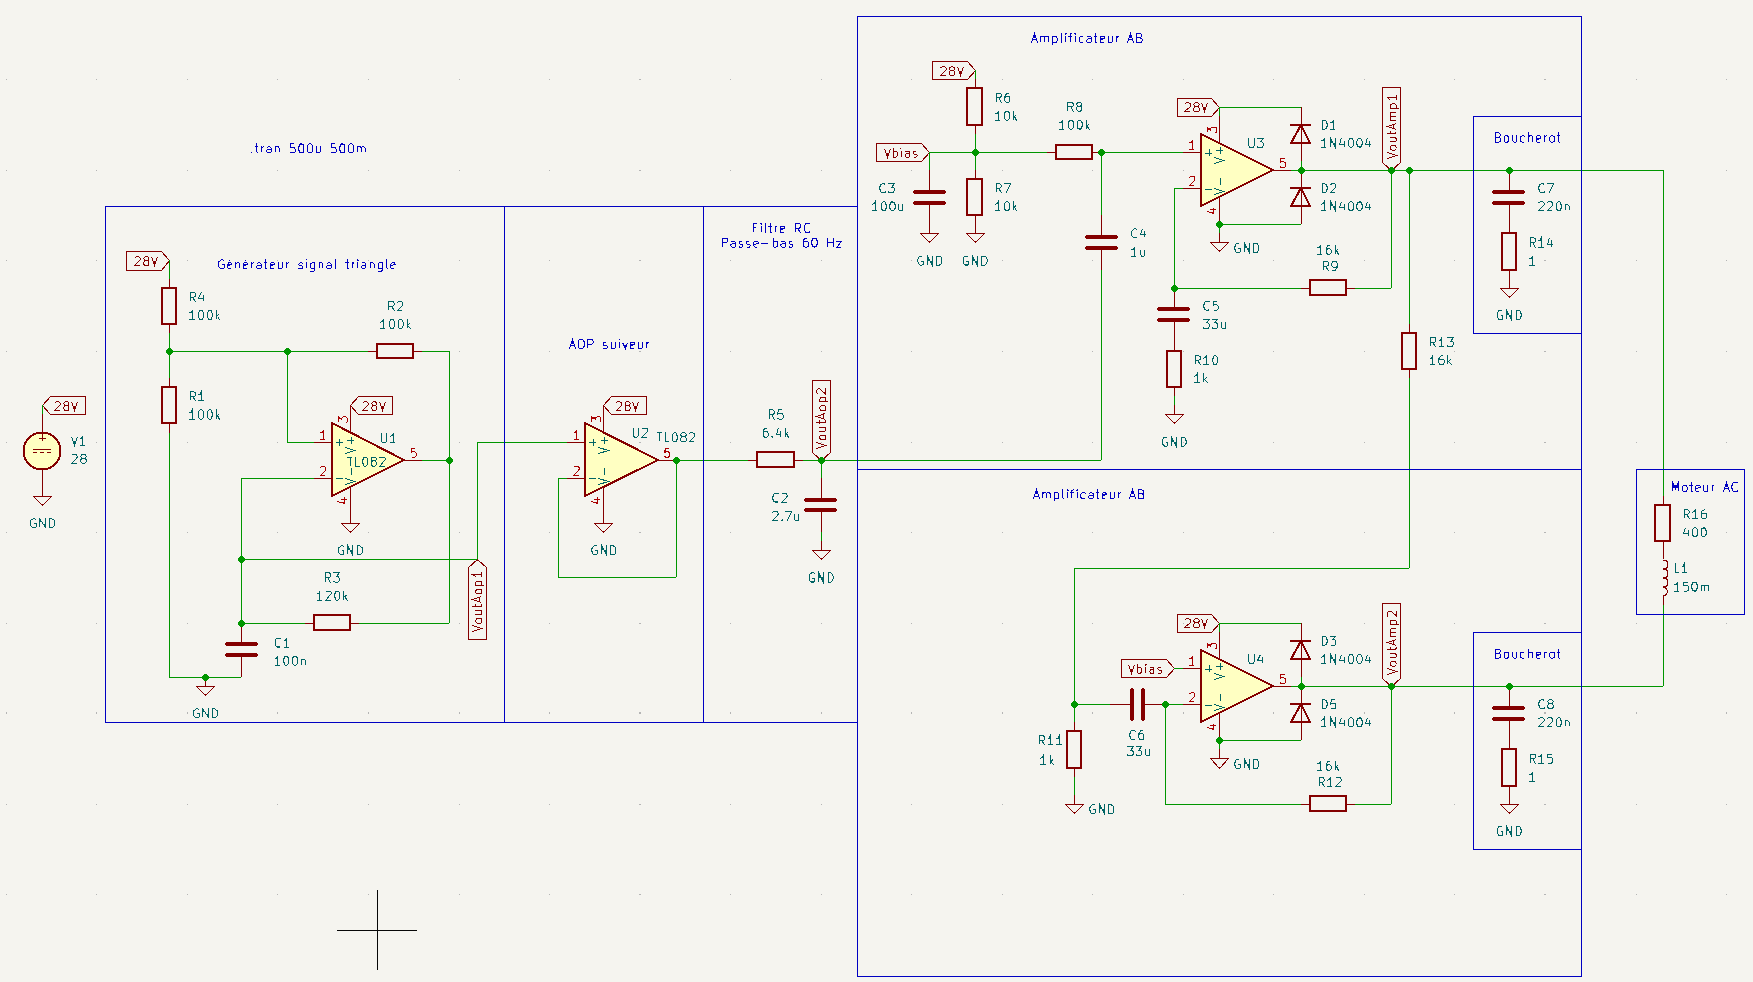Click the "150m" value of L1
Image resolution: width=1753 pixels, height=982 pixels.
click(x=1692, y=587)
